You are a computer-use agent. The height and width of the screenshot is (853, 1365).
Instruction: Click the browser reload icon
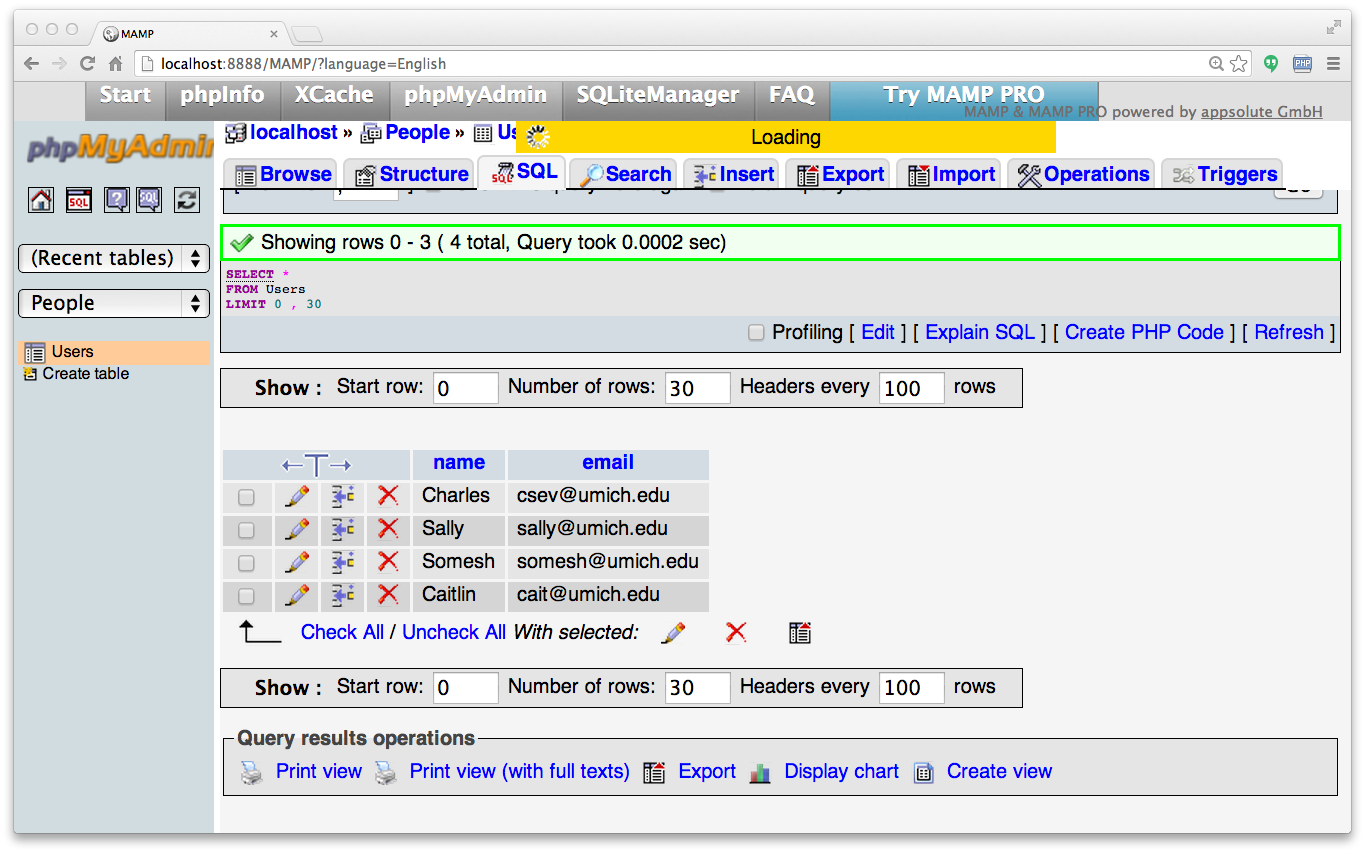(88, 63)
